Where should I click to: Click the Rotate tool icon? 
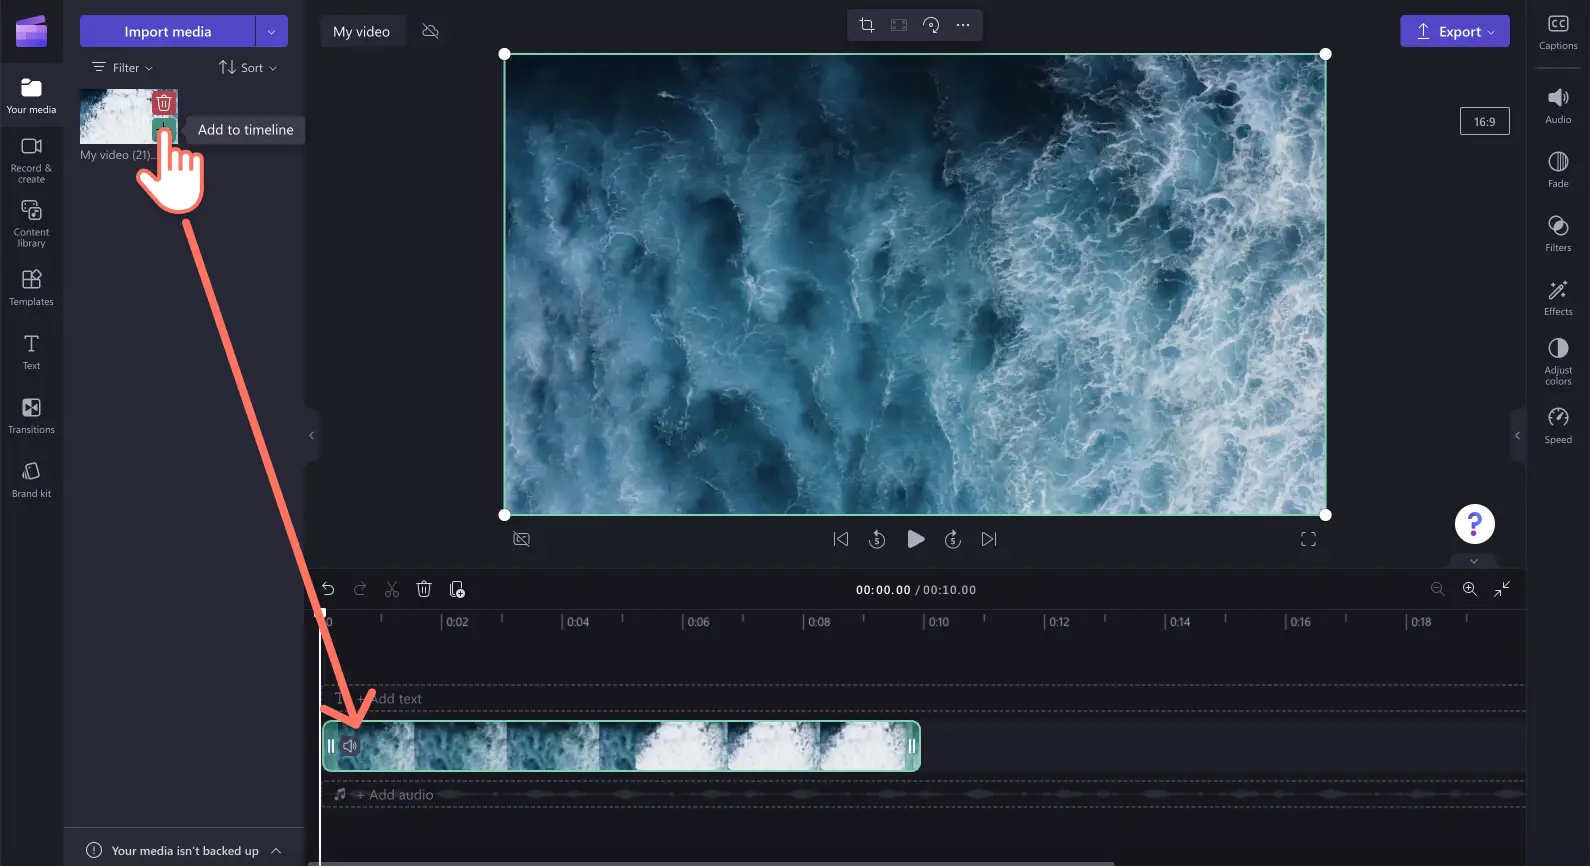click(x=931, y=25)
